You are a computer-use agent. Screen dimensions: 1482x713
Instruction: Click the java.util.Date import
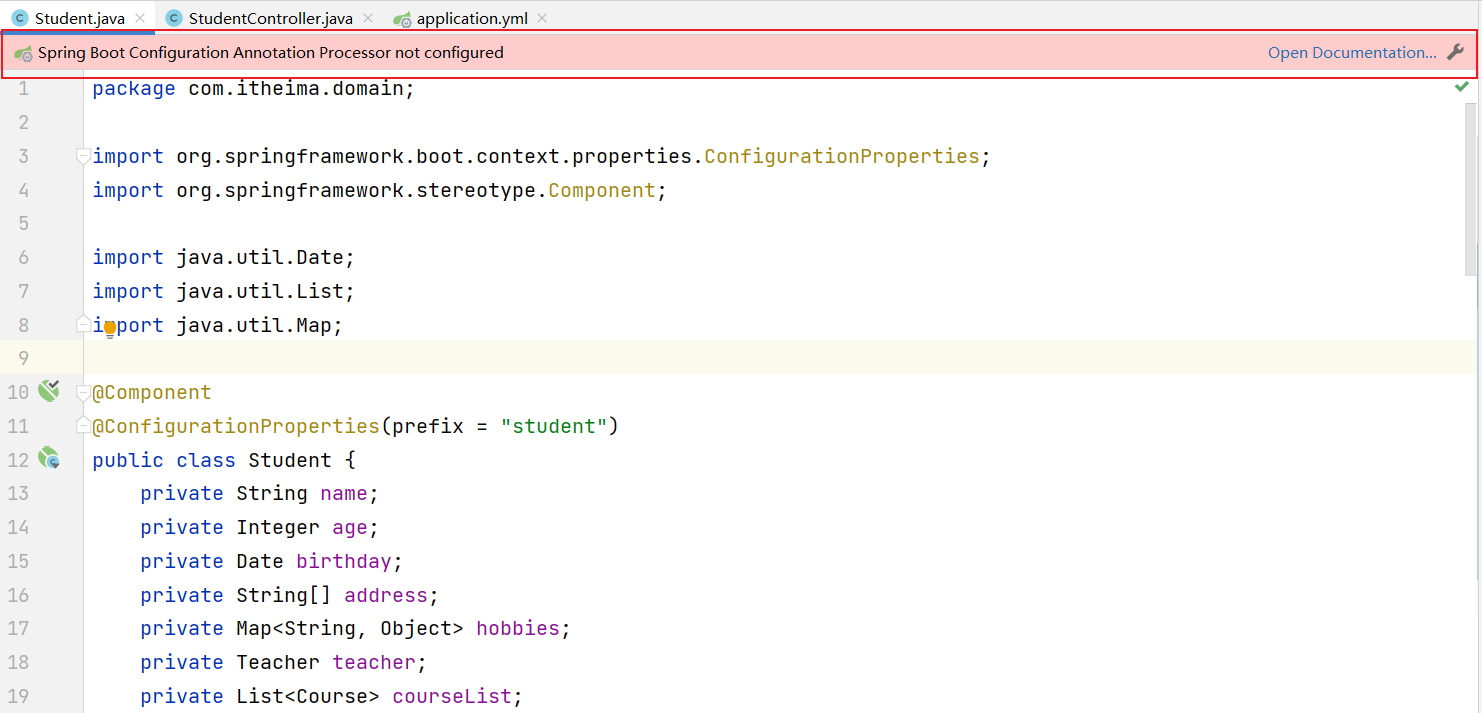[224, 257]
